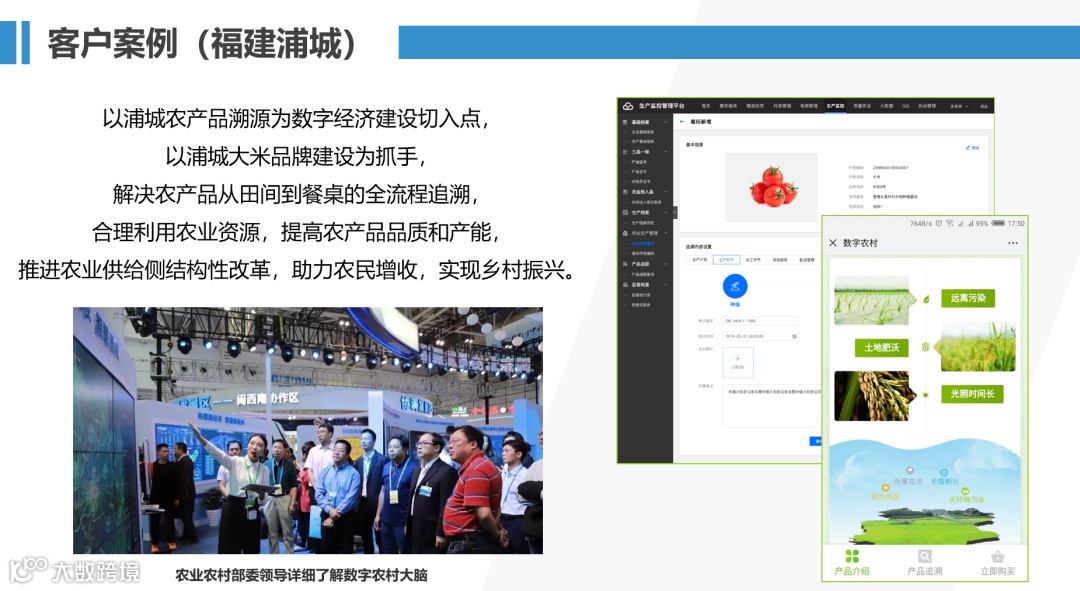Click the farming notes text area

point(773,406)
